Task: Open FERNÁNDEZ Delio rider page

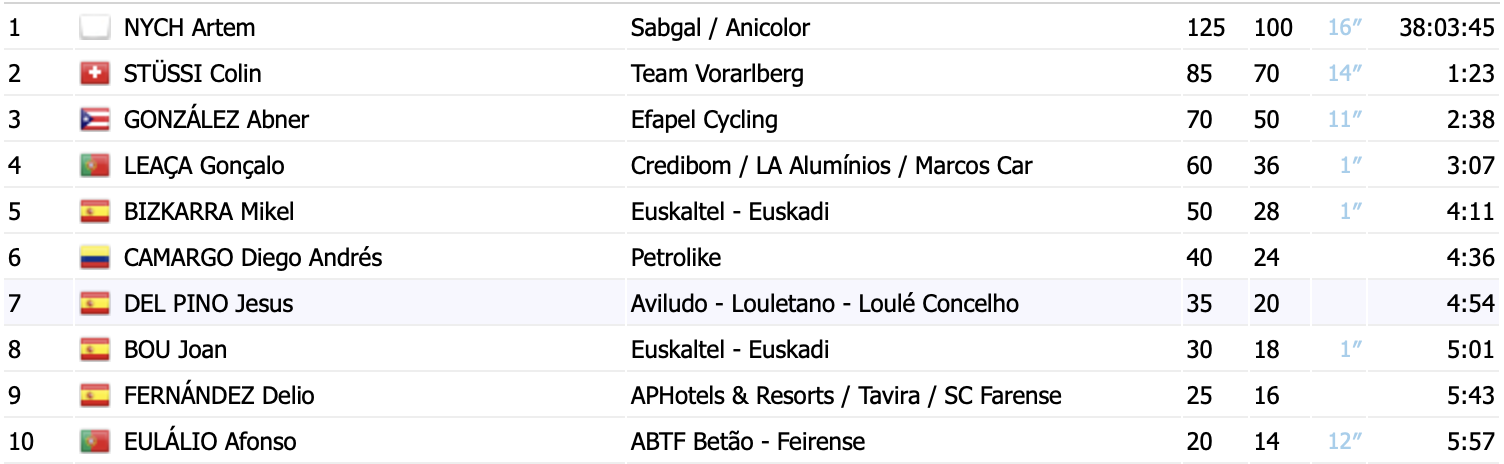Action: (219, 396)
